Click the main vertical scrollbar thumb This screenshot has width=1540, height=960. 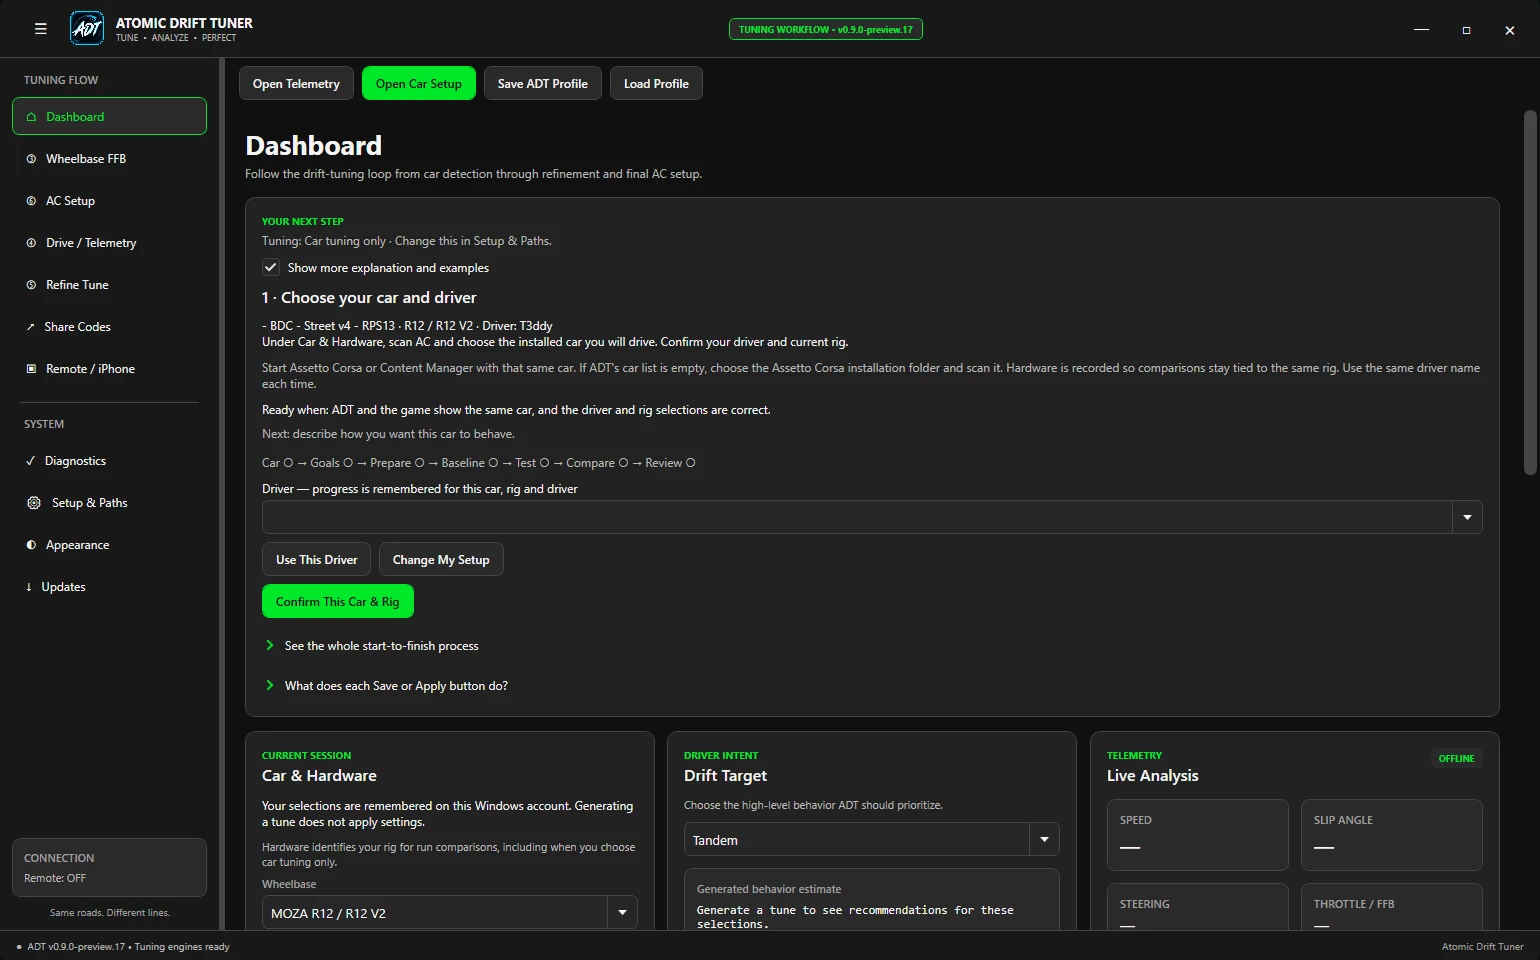[x=1529, y=292]
